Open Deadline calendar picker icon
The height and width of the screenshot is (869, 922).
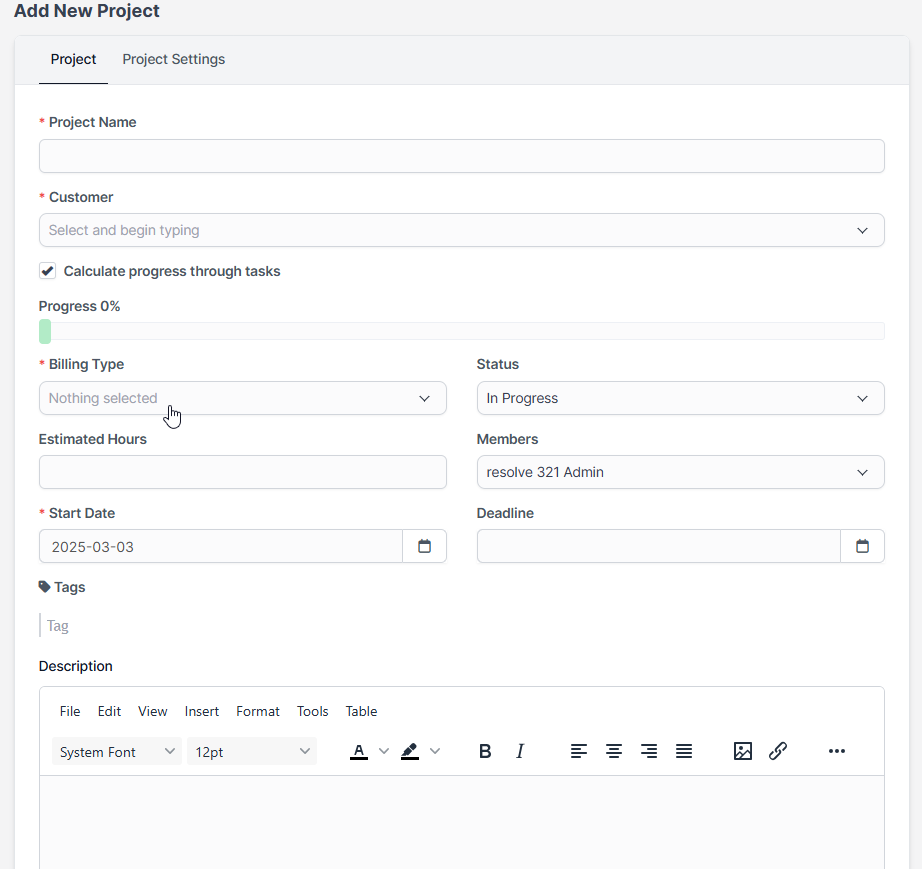[862, 546]
